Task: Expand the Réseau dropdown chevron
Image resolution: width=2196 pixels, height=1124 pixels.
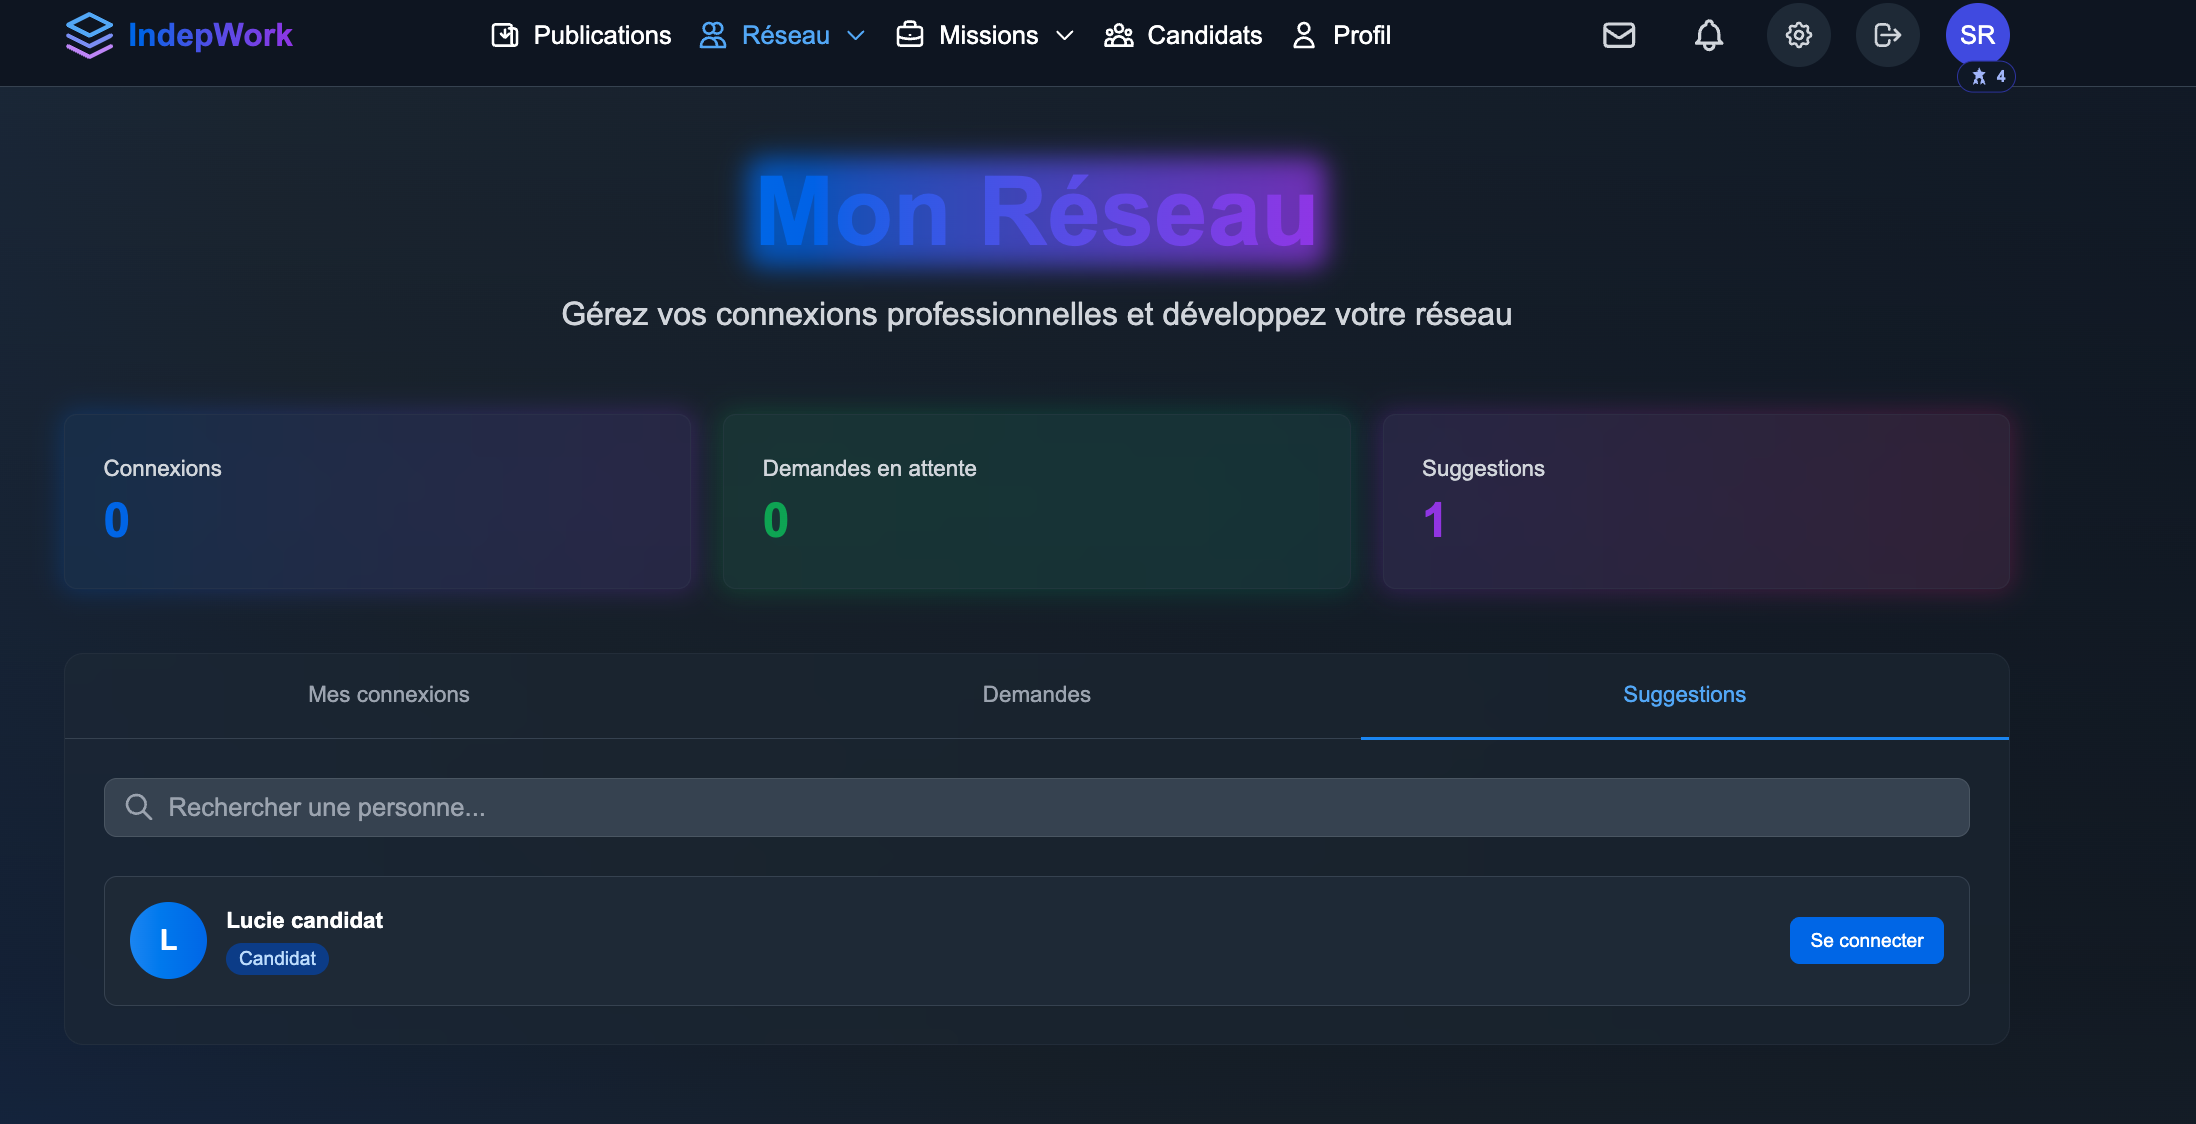Action: click(x=856, y=35)
